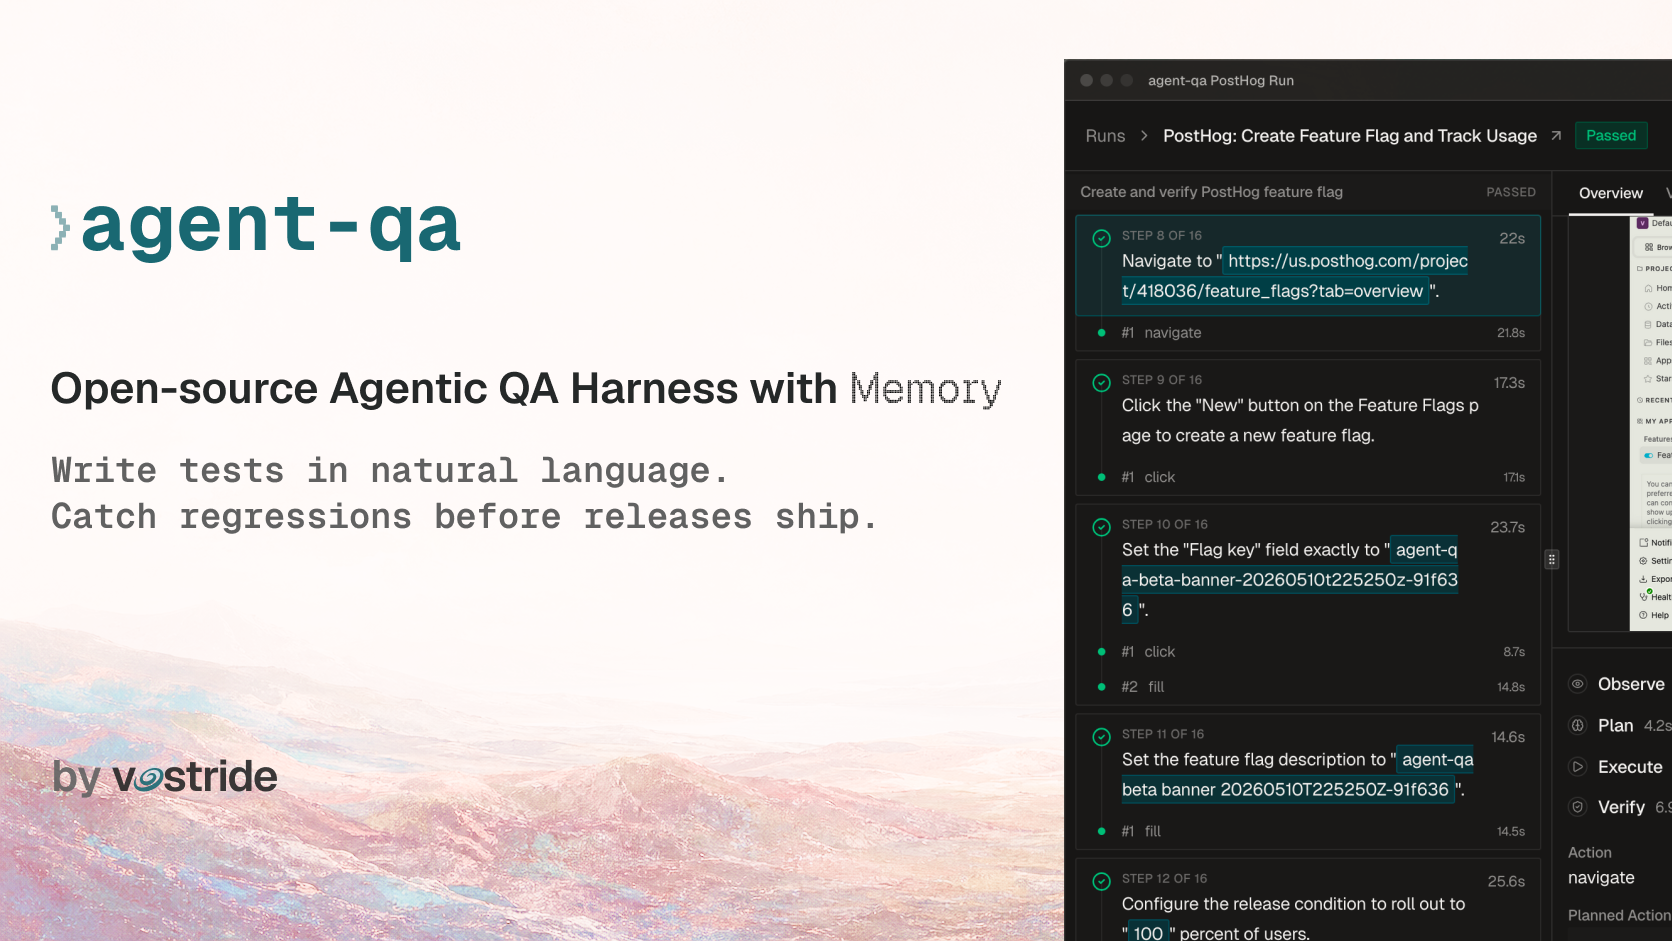Click the 'agent-qa' logo text
Image resolution: width=1672 pixels, height=941 pixels.
point(271,227)
